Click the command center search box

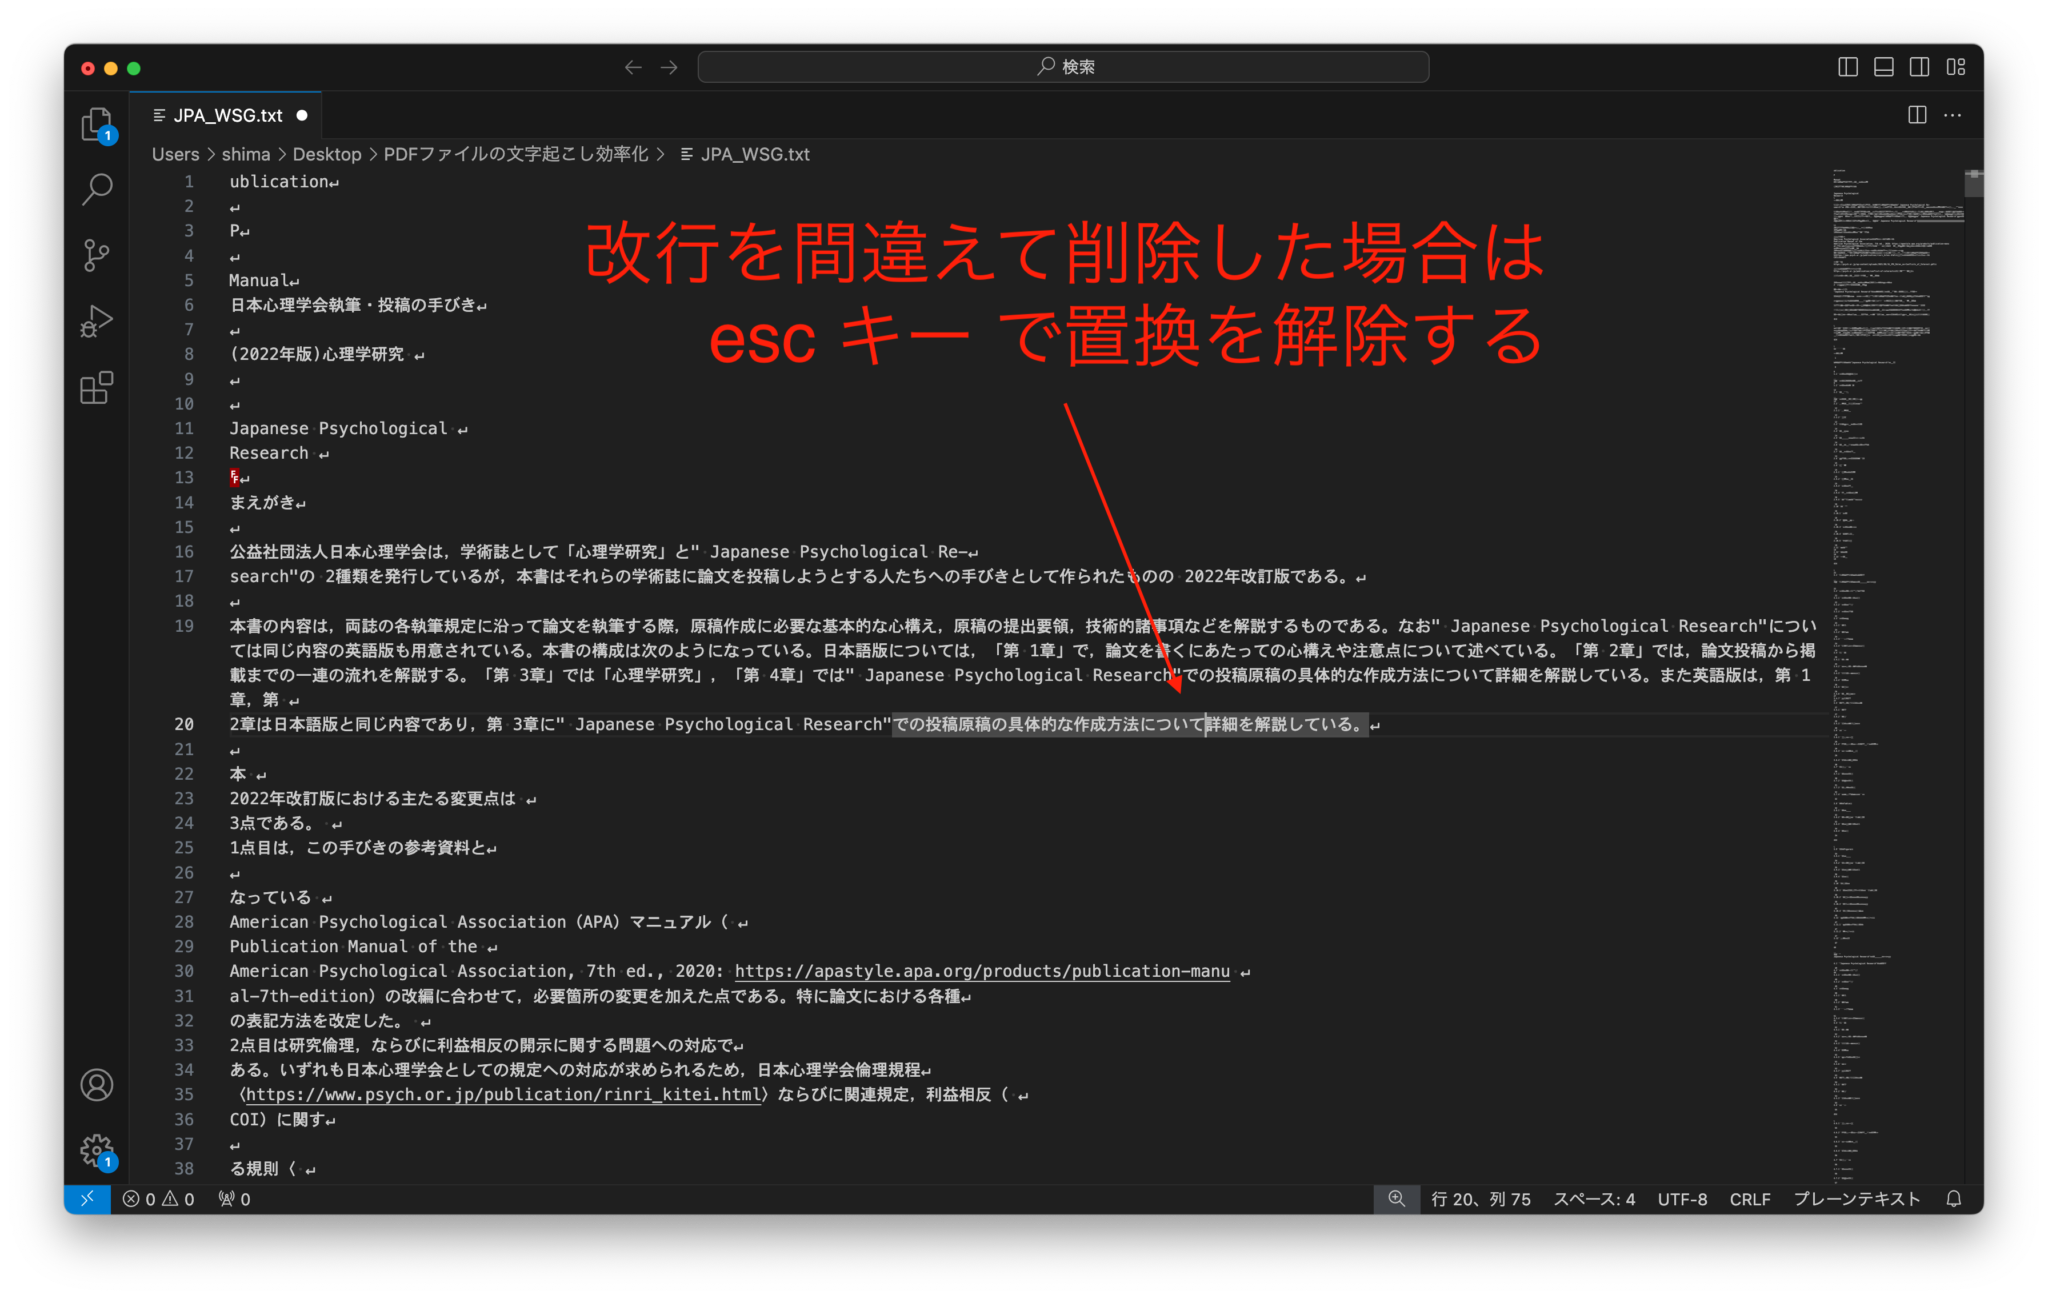pos(1063,67)
